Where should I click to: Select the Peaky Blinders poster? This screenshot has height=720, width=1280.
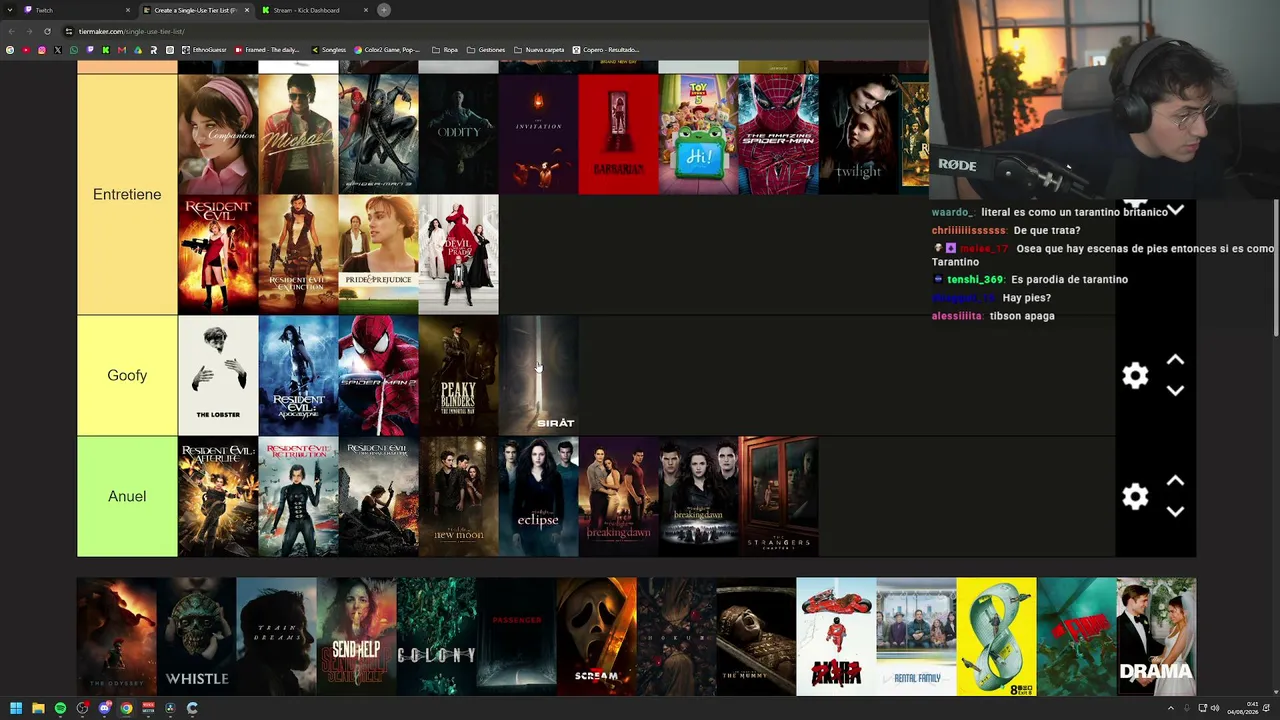tap(458, 376)
